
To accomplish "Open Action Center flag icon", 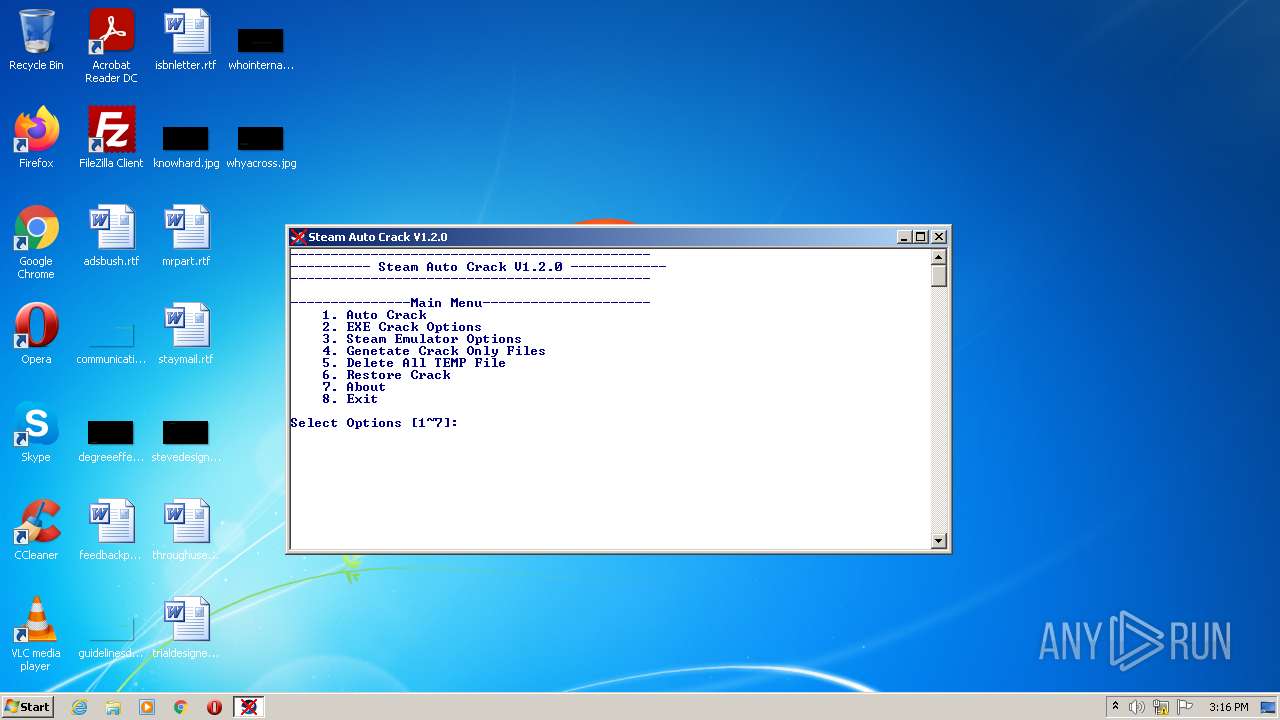I will point(1185,707).
